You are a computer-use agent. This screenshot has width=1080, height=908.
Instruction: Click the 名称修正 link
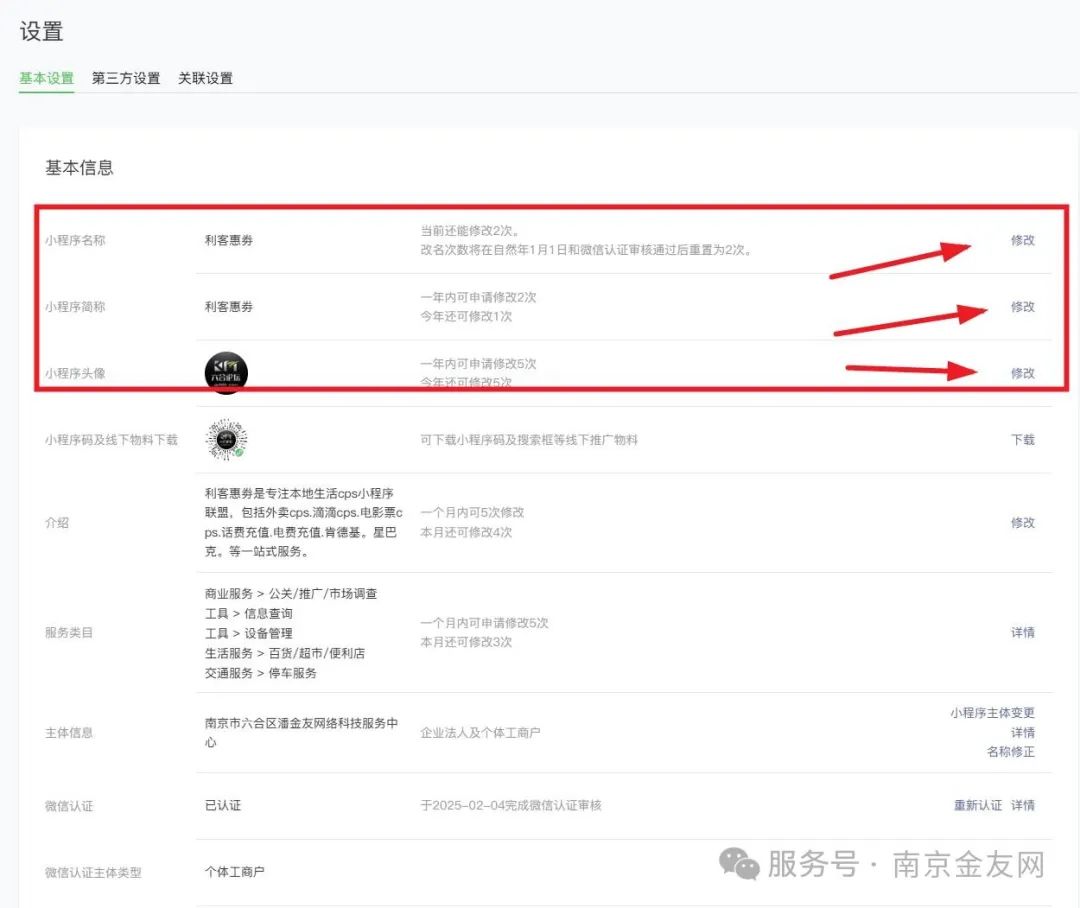click(x=1012, y=752)
